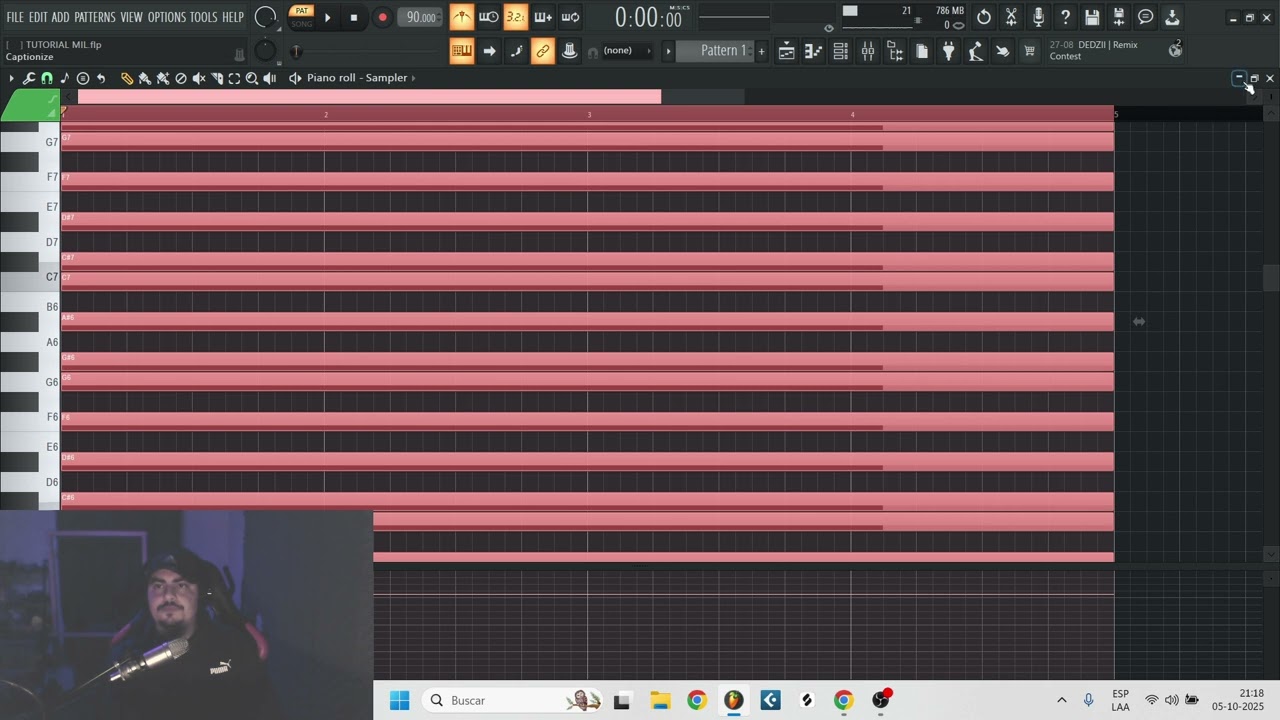Pick the magnifier Zoom tool
1280x720 pixels.
click(252, 78)
